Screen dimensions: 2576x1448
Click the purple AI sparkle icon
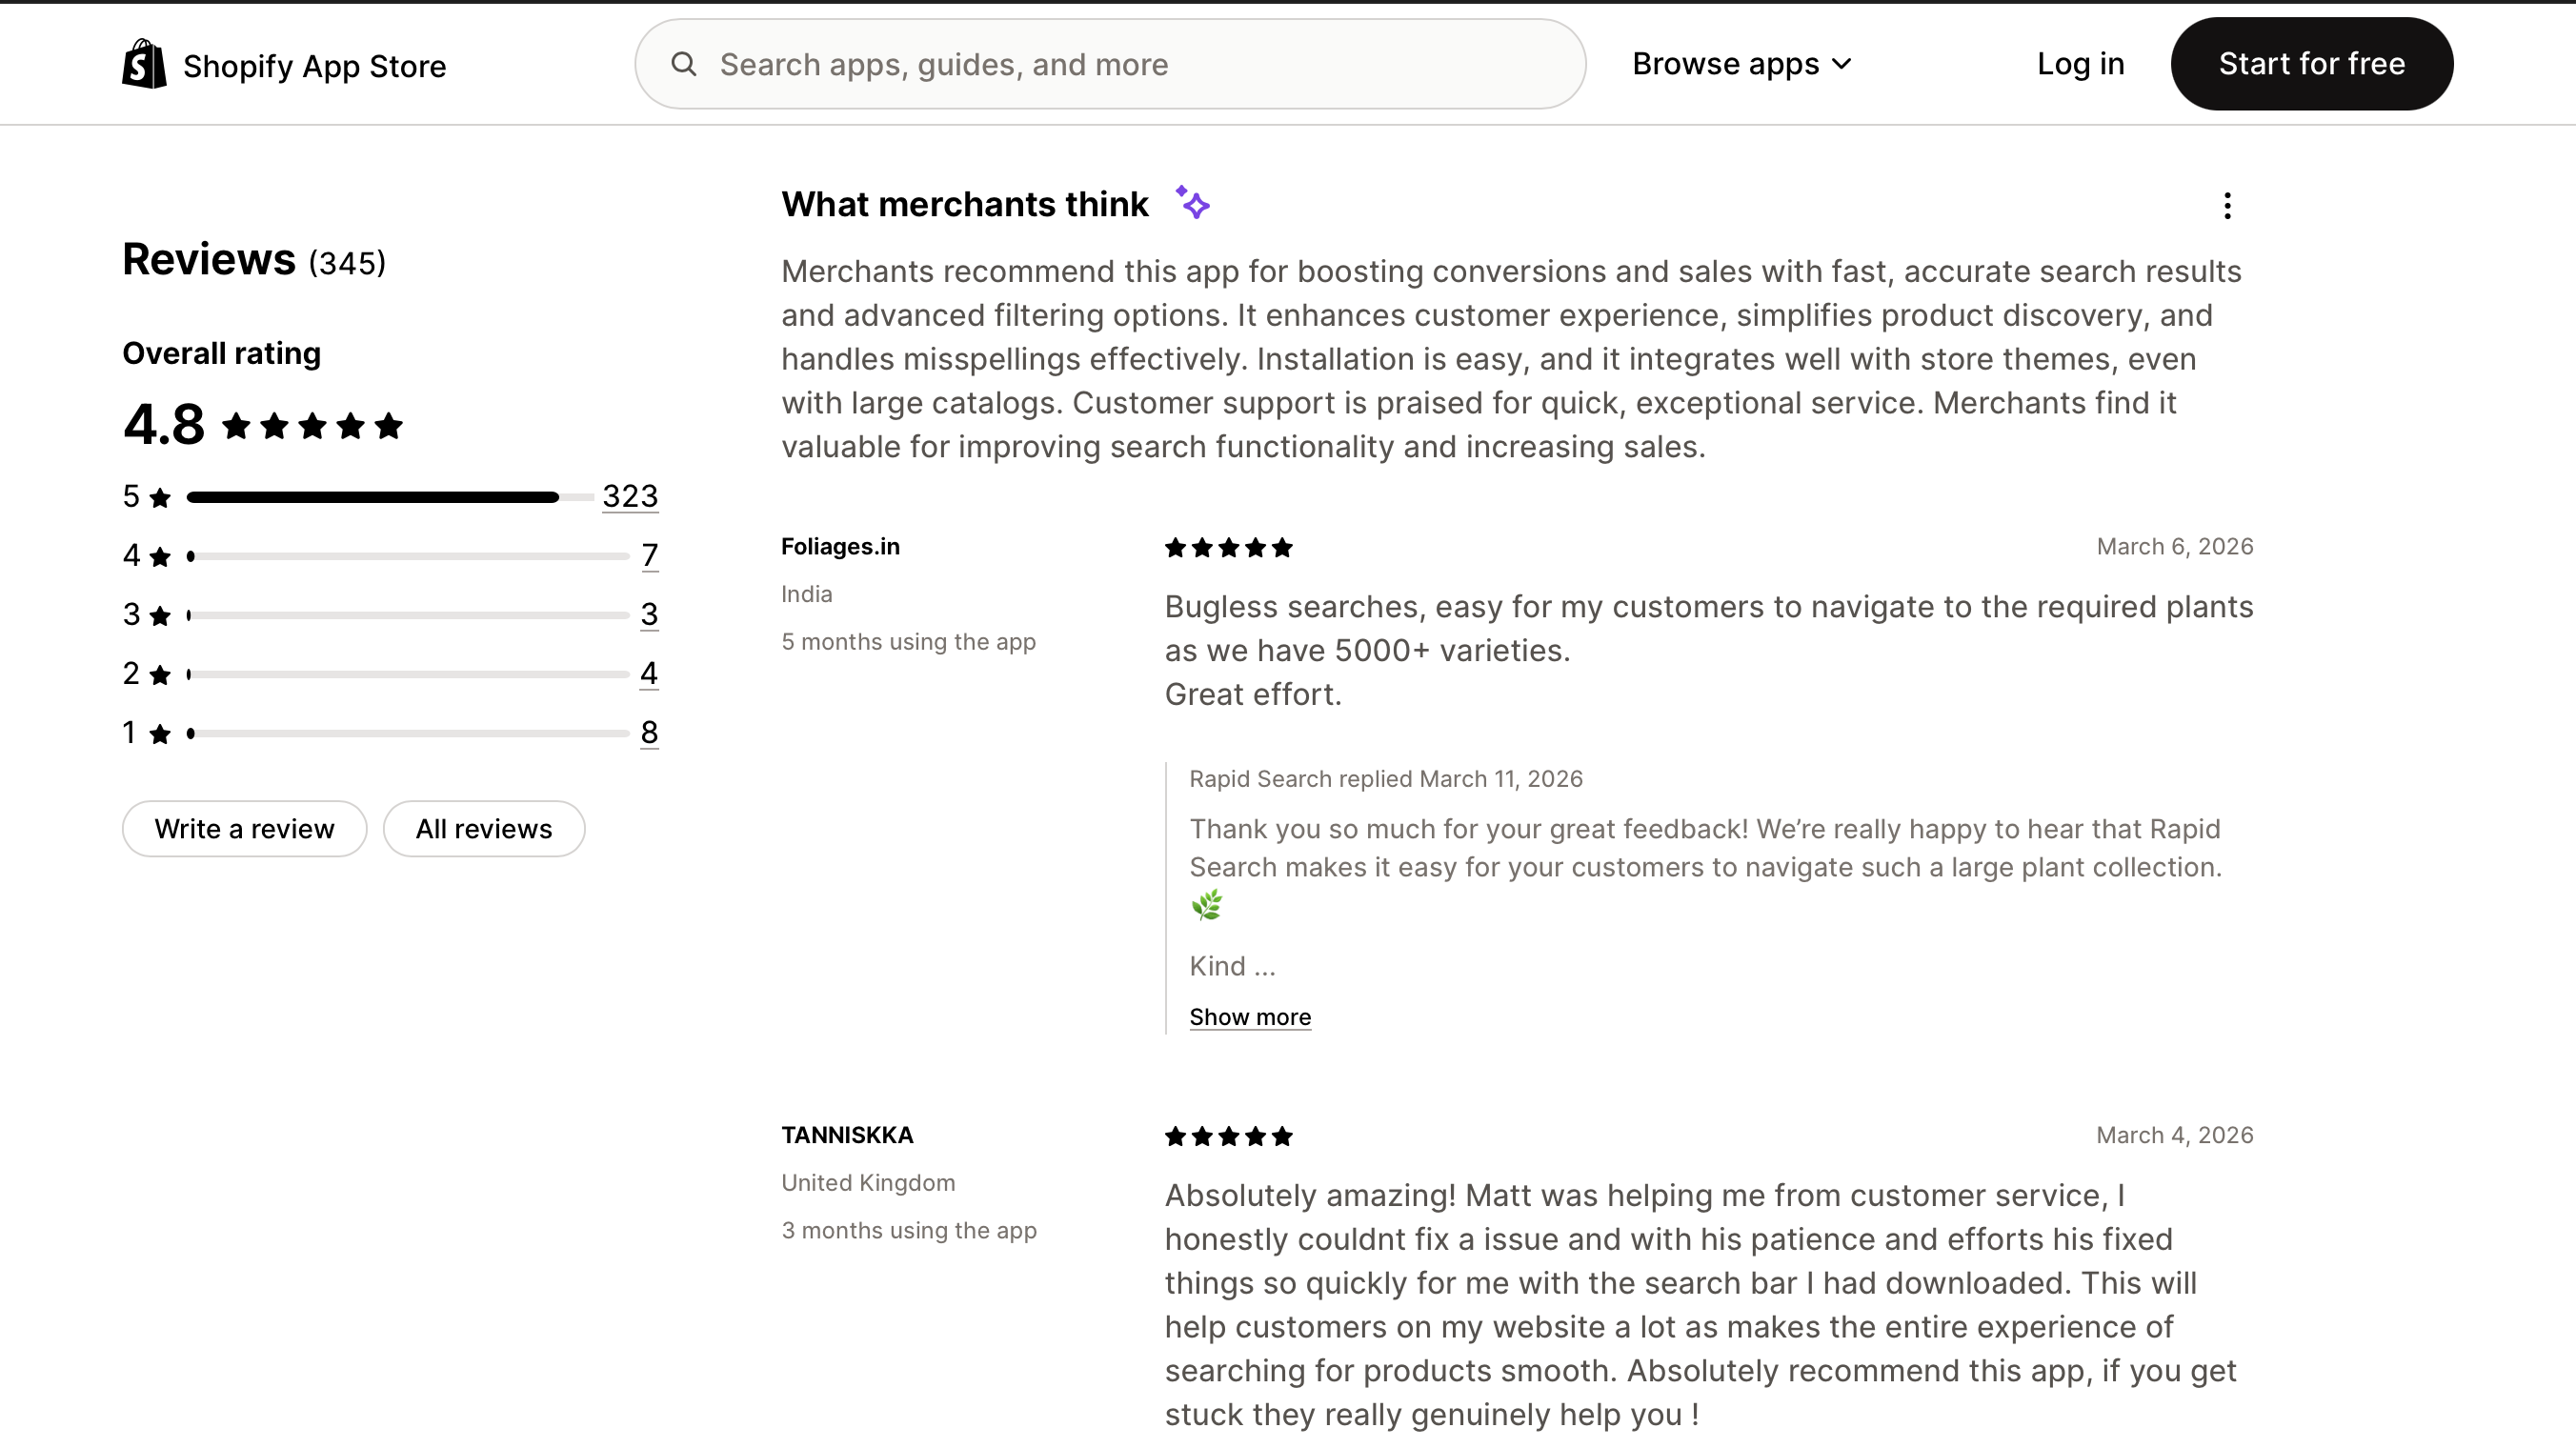(1192, 203)
